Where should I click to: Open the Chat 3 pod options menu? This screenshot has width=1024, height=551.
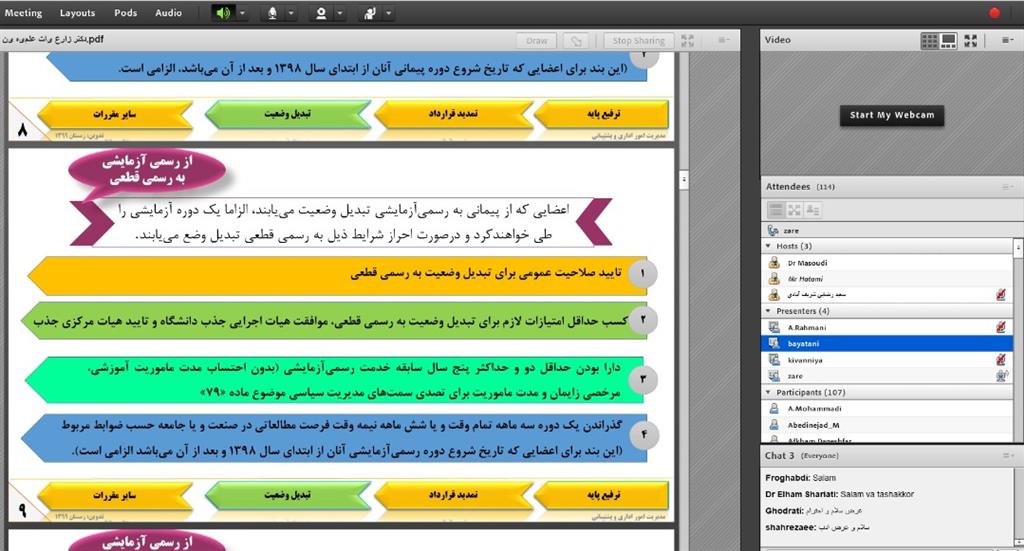coord(1008,456)
